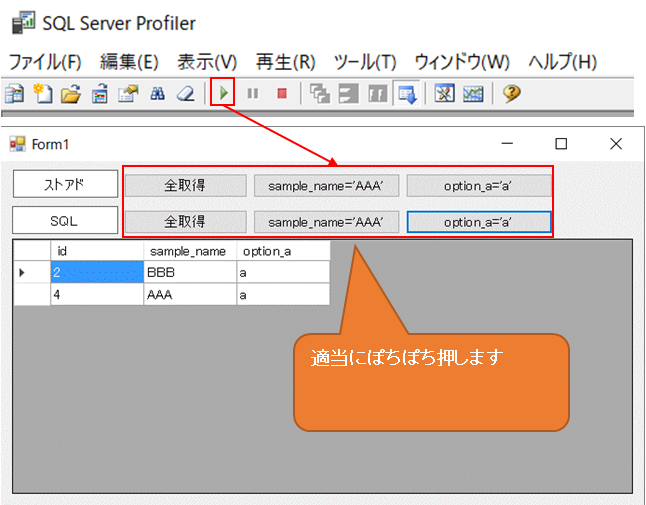Select the id cell with value 4
The height and width of the screenshot is (505, 646).
(x=97, y=294)
